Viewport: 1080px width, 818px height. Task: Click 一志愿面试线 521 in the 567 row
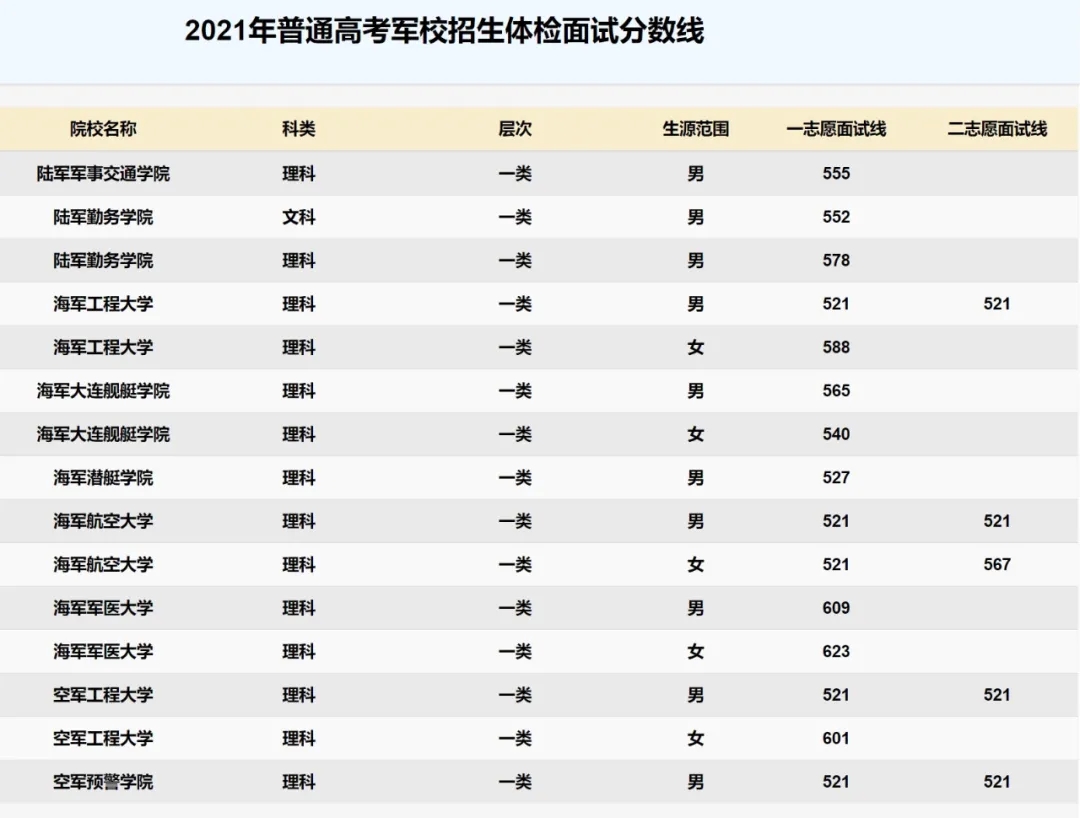836,565
